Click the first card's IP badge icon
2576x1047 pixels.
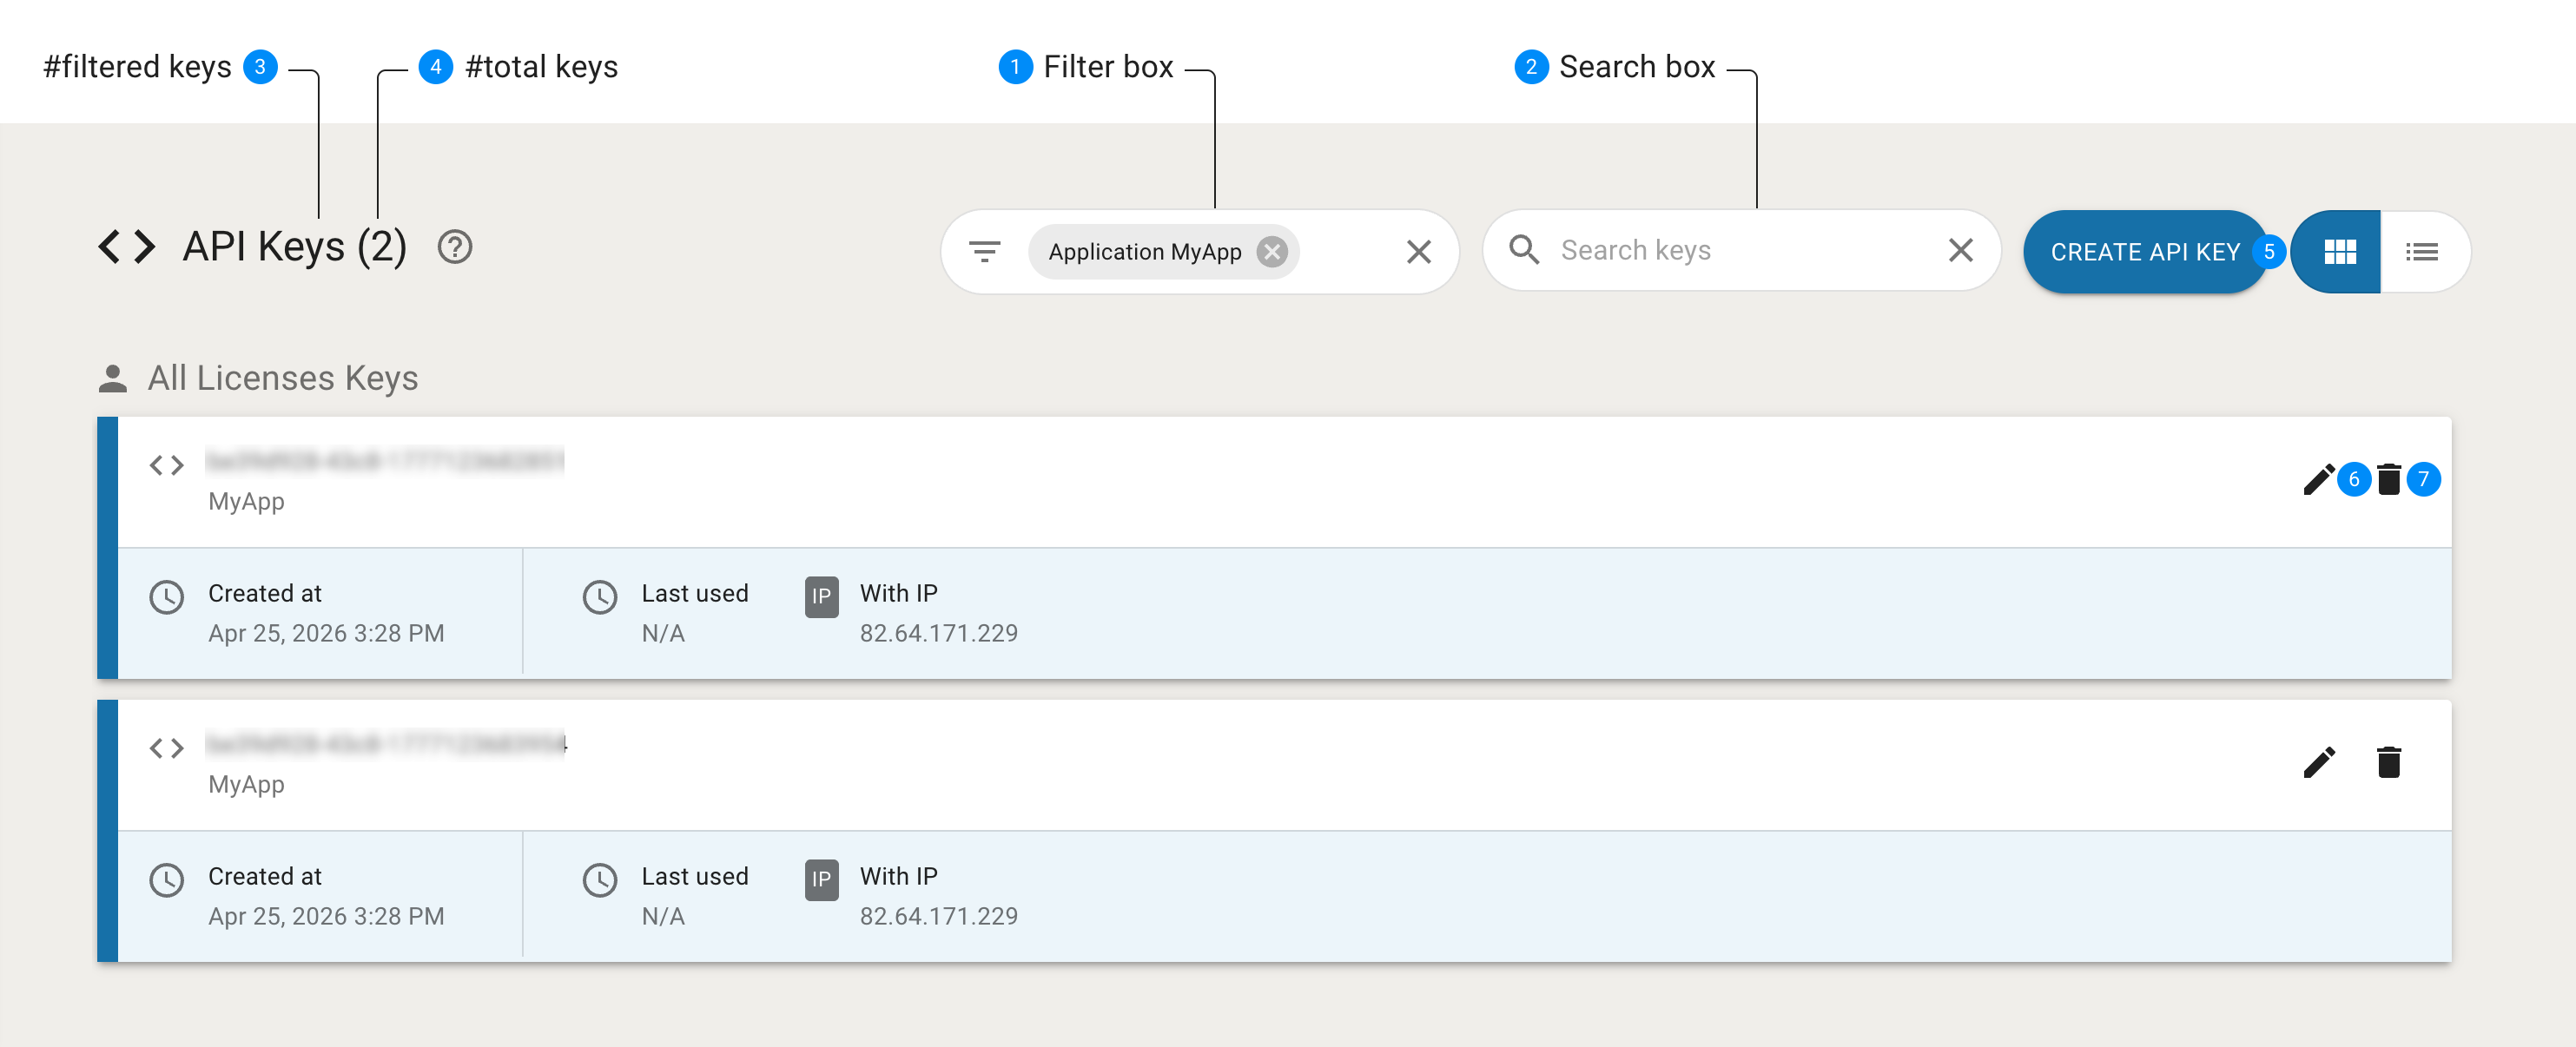[x=822, y=597]
